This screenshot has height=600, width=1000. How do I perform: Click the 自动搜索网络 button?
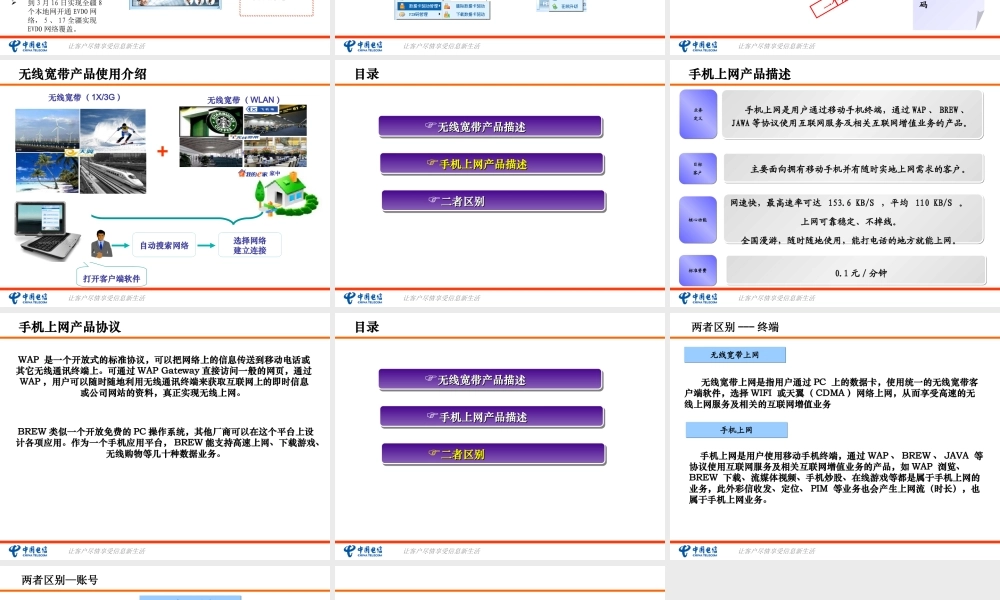[164, 244]
